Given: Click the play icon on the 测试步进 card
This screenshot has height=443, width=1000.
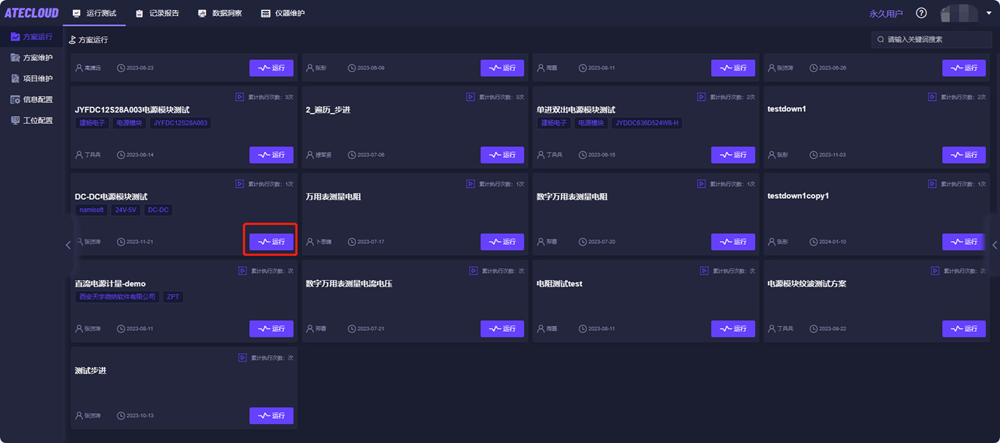Looking at the screenshot, I should pyautogui.click(x=240, y=357).
